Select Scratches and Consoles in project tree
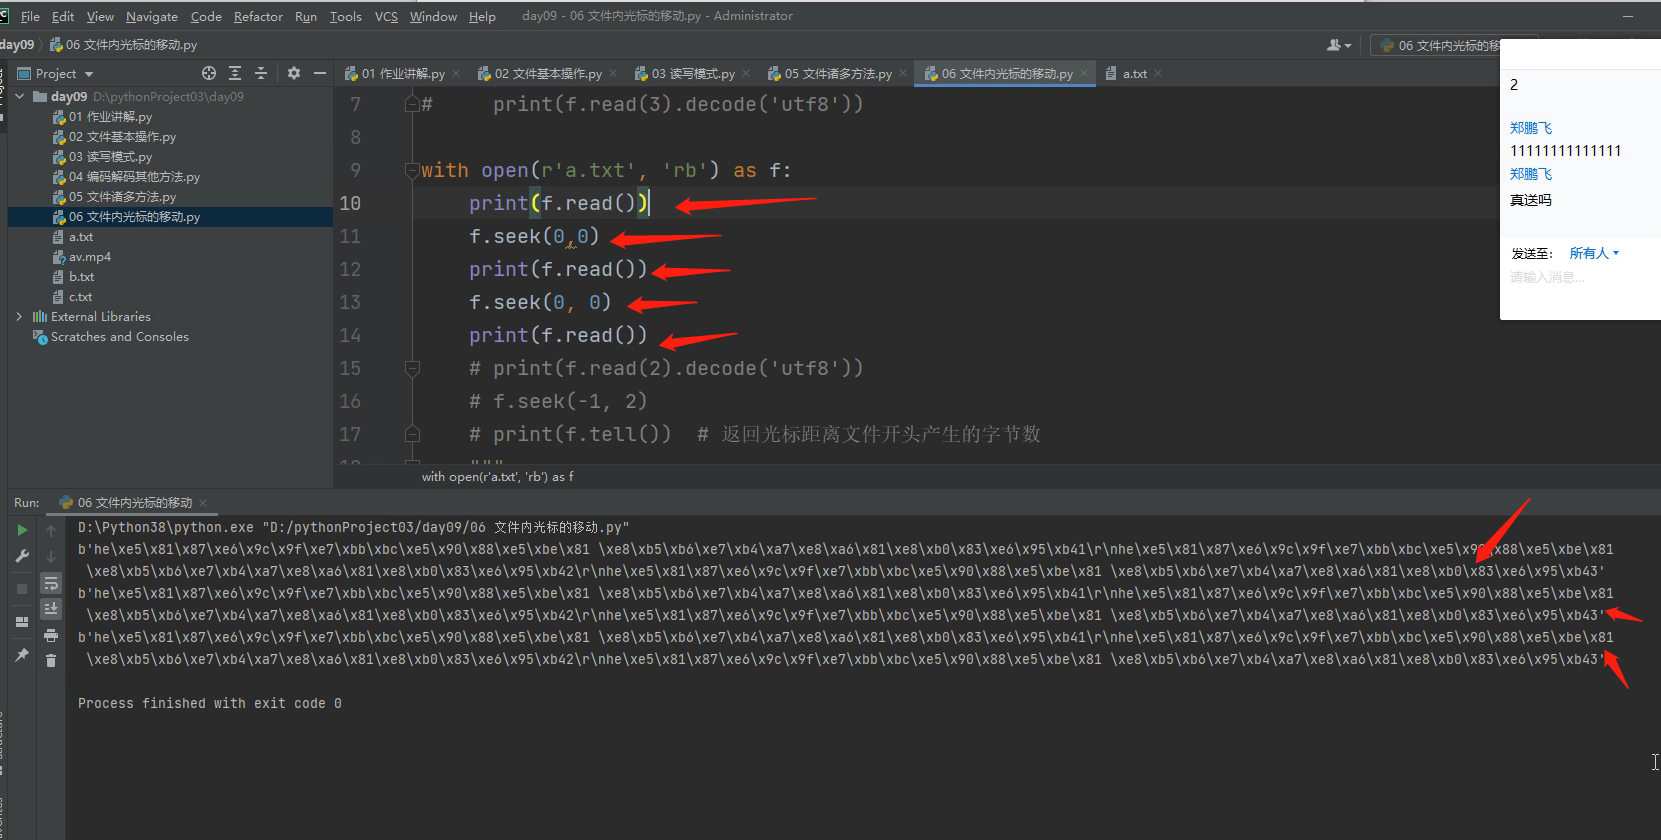The image size is (1661, 840). click(x=120, y=337)
